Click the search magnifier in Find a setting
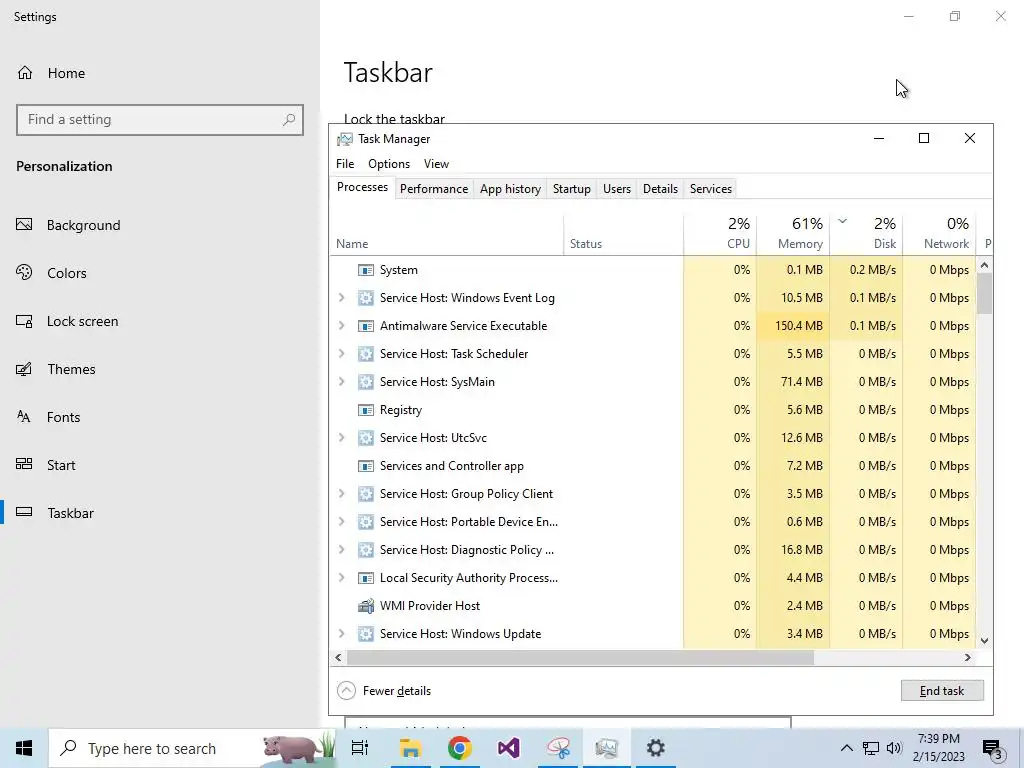The width and height of the screenshot is (1024, 768). pos(289,120)
